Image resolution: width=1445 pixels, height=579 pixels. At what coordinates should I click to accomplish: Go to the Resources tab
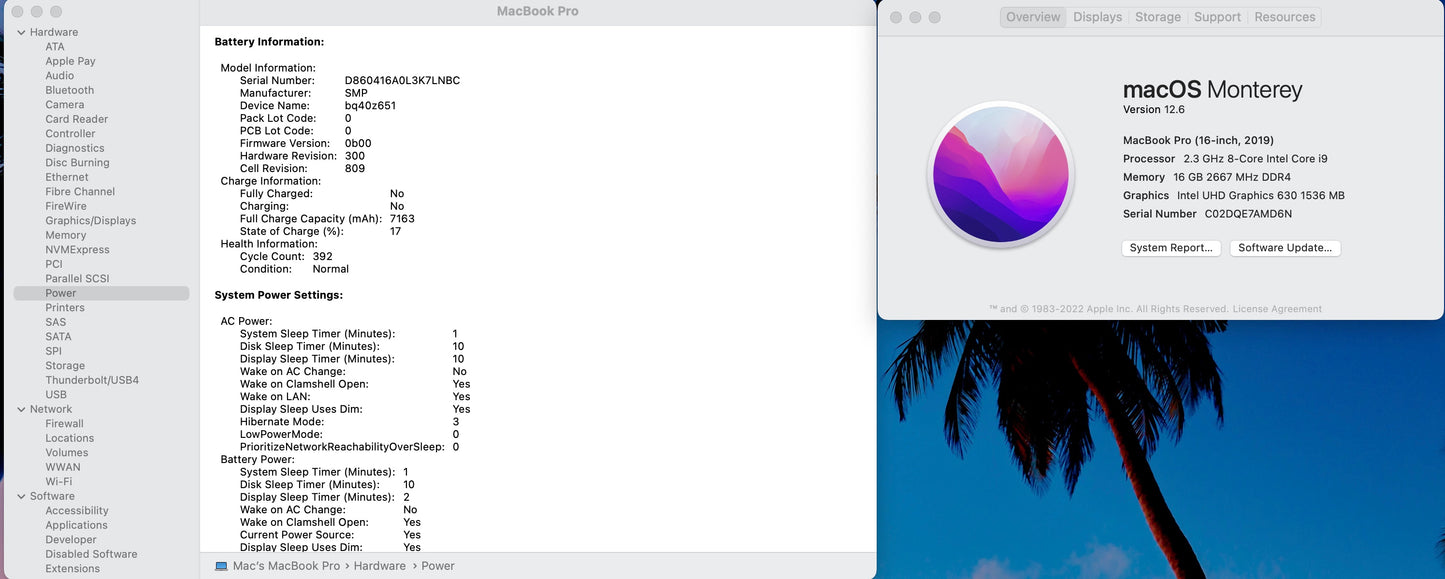[1284, 17]
